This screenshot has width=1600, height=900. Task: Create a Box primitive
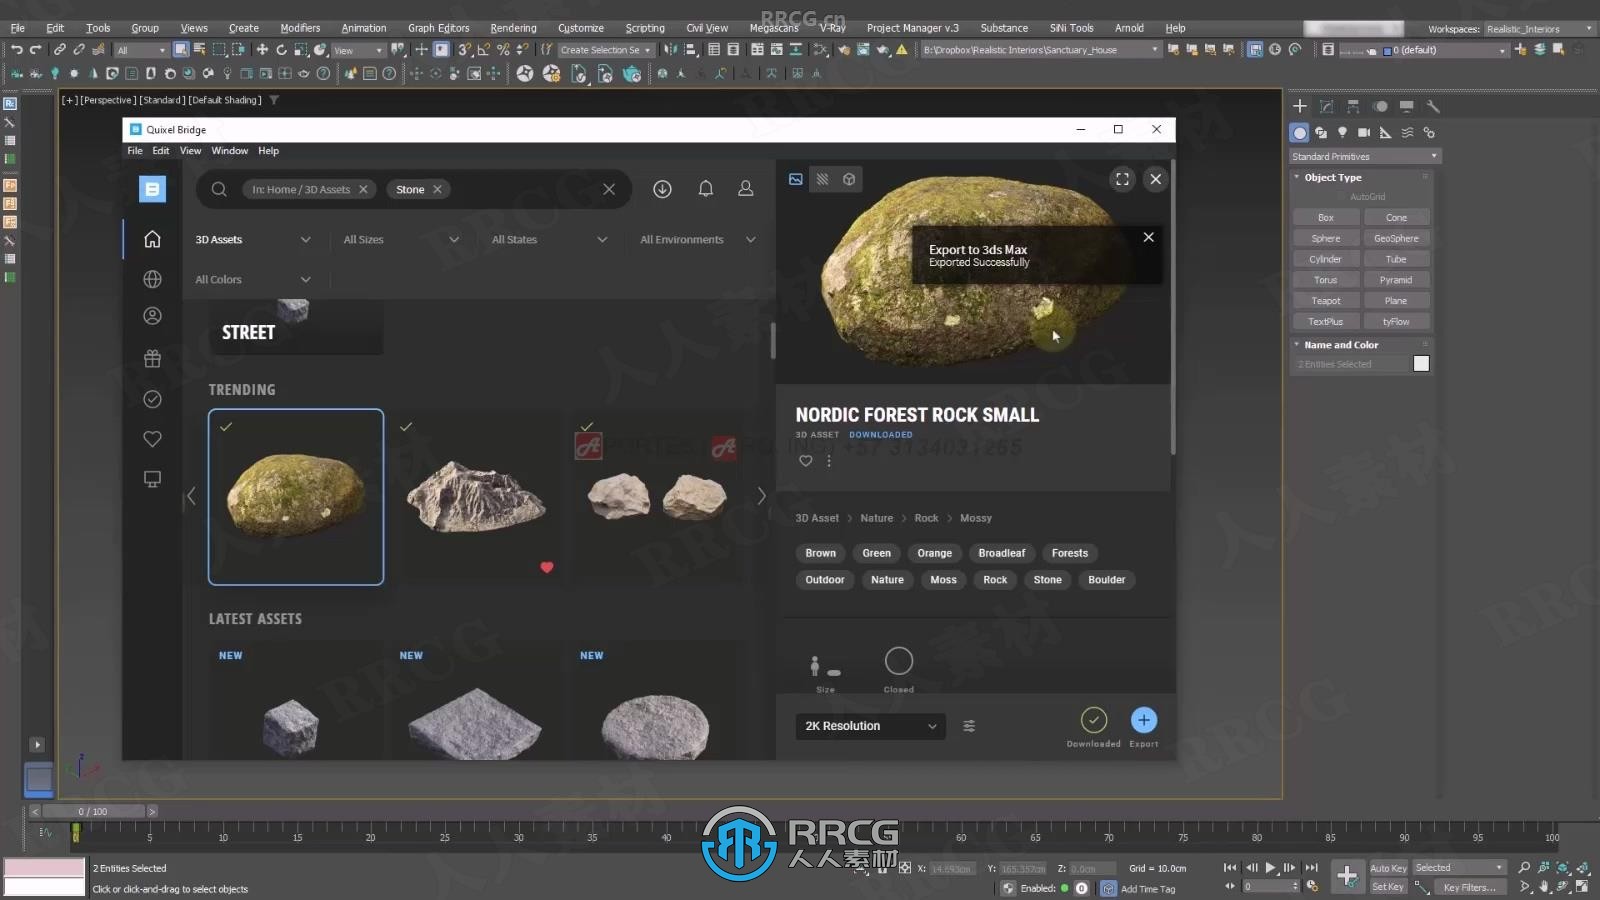1326,217
